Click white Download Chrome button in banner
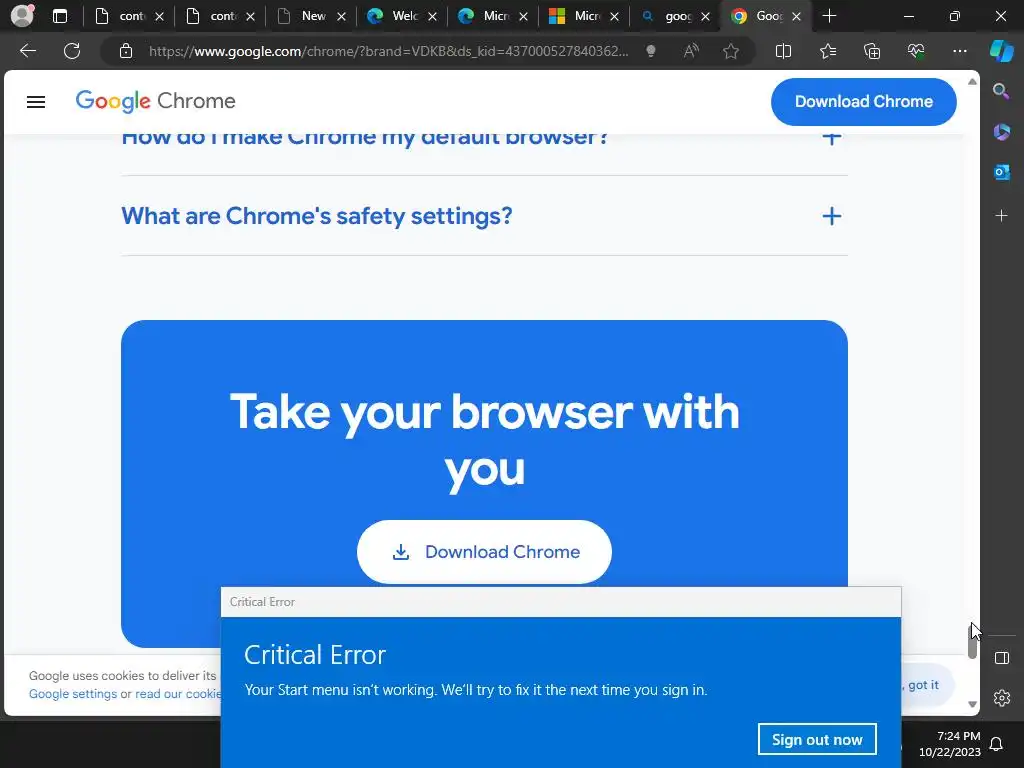The width and height of the screenshot is (1024, 768). (484, 552)
